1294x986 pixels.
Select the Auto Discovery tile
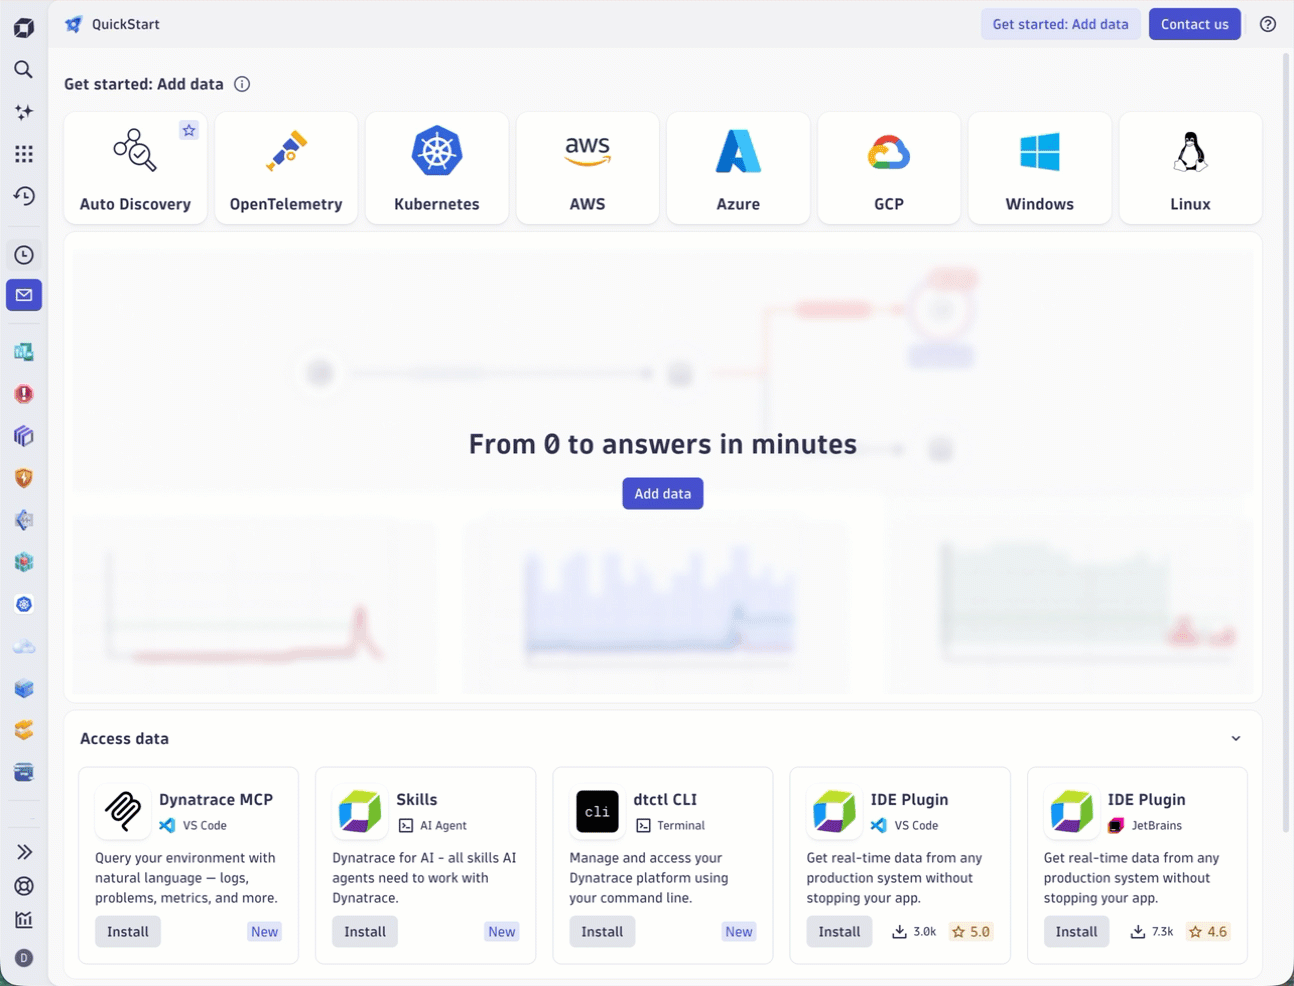point(135,168)
